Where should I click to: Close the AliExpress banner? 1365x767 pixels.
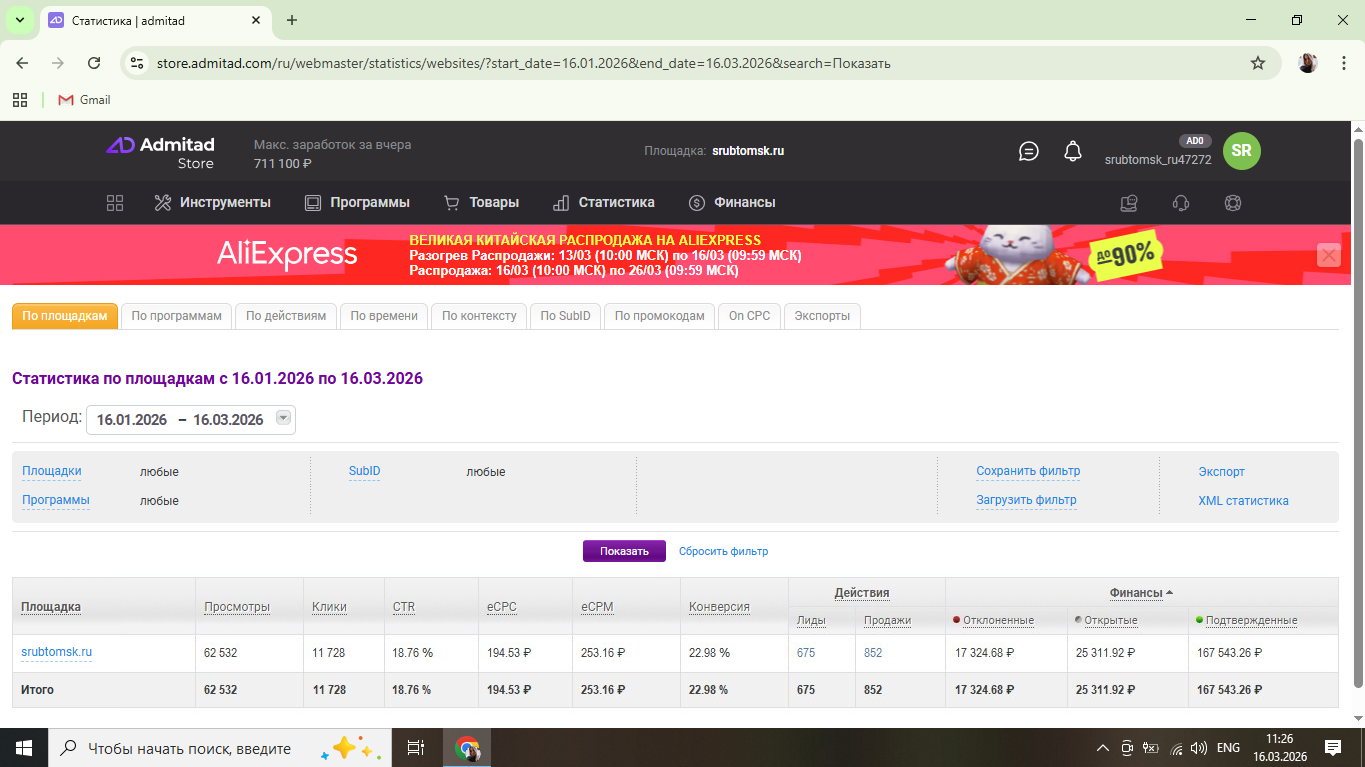point(1329,255)
